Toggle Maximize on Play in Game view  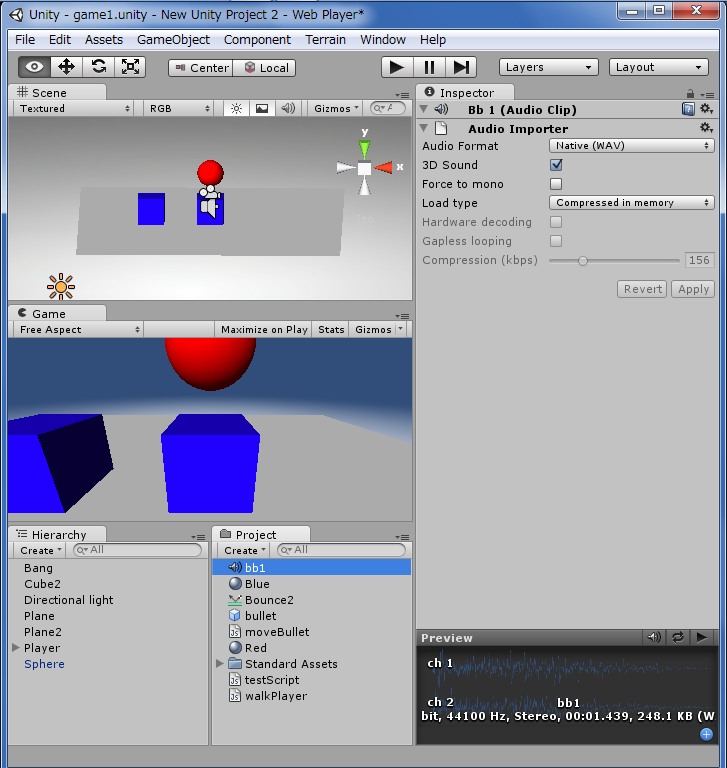coord(264,330)
